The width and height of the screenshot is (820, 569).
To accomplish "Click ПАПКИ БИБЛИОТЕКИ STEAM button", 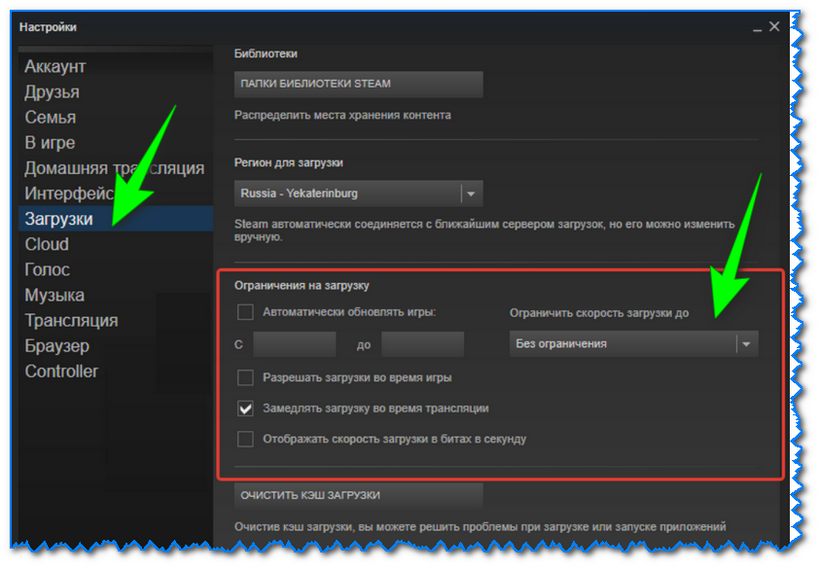I will click(x=358, y=84).
